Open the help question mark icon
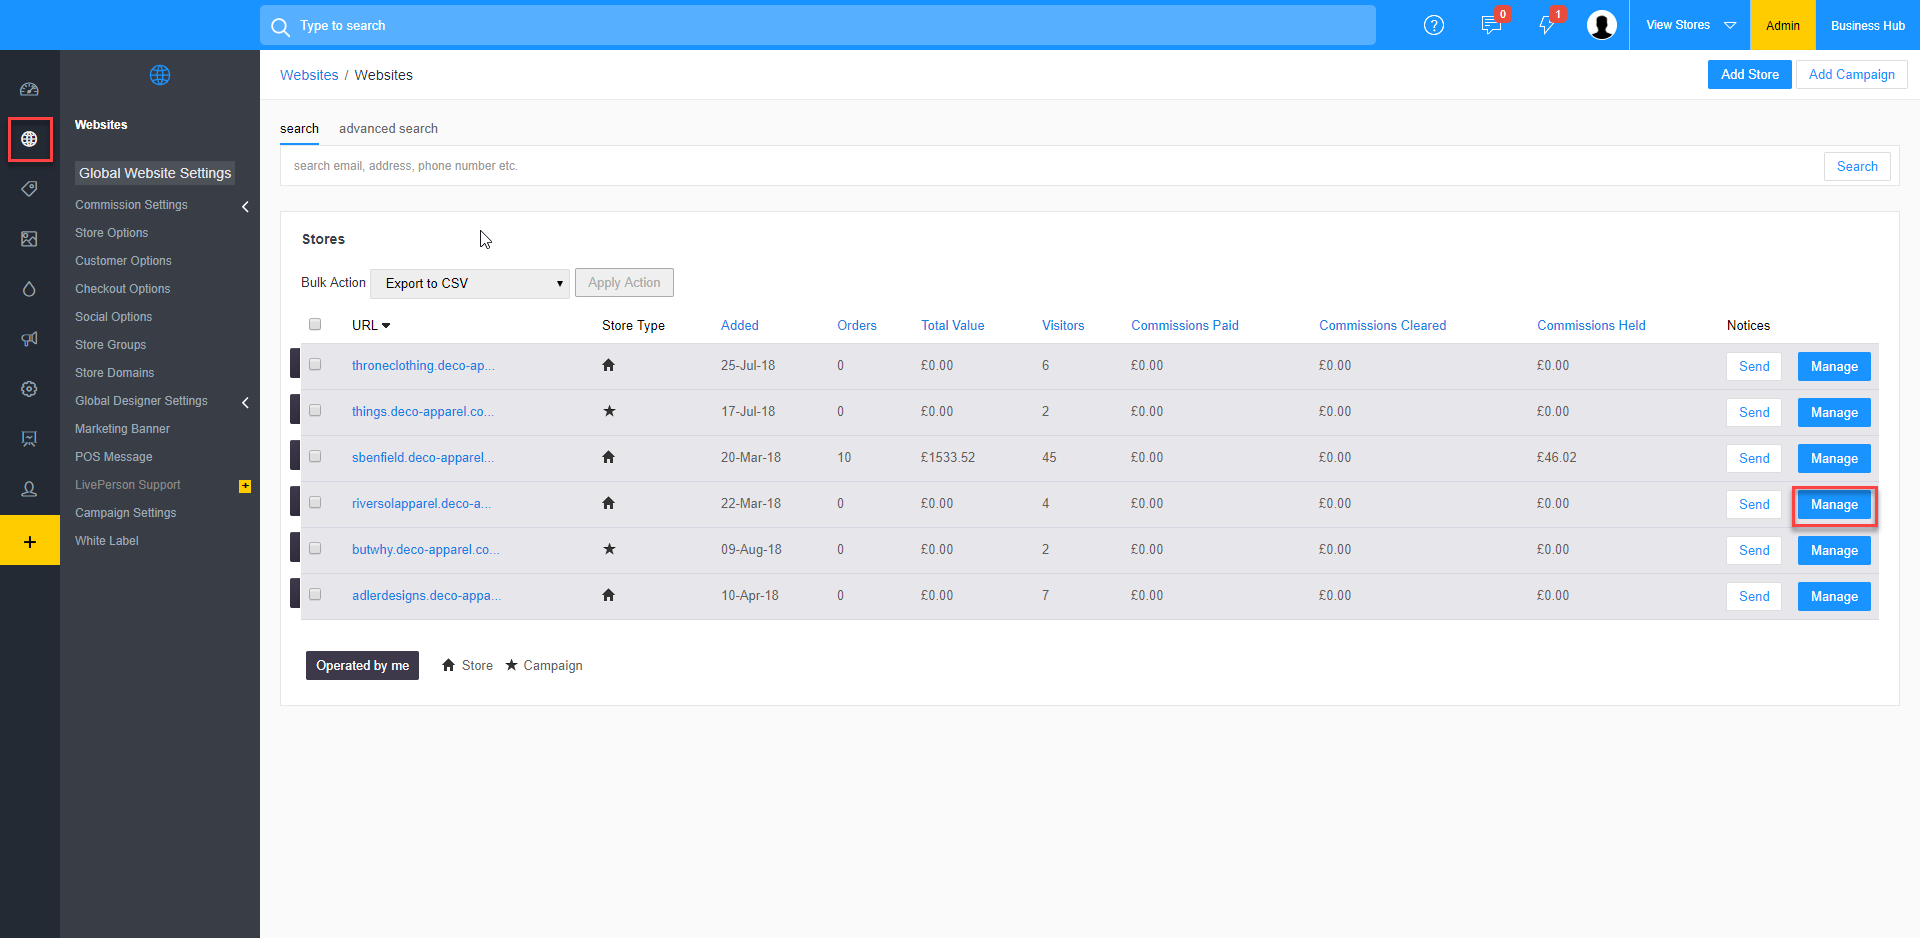The height and width of the screenshot is (938, 1920). point(1434,25)
